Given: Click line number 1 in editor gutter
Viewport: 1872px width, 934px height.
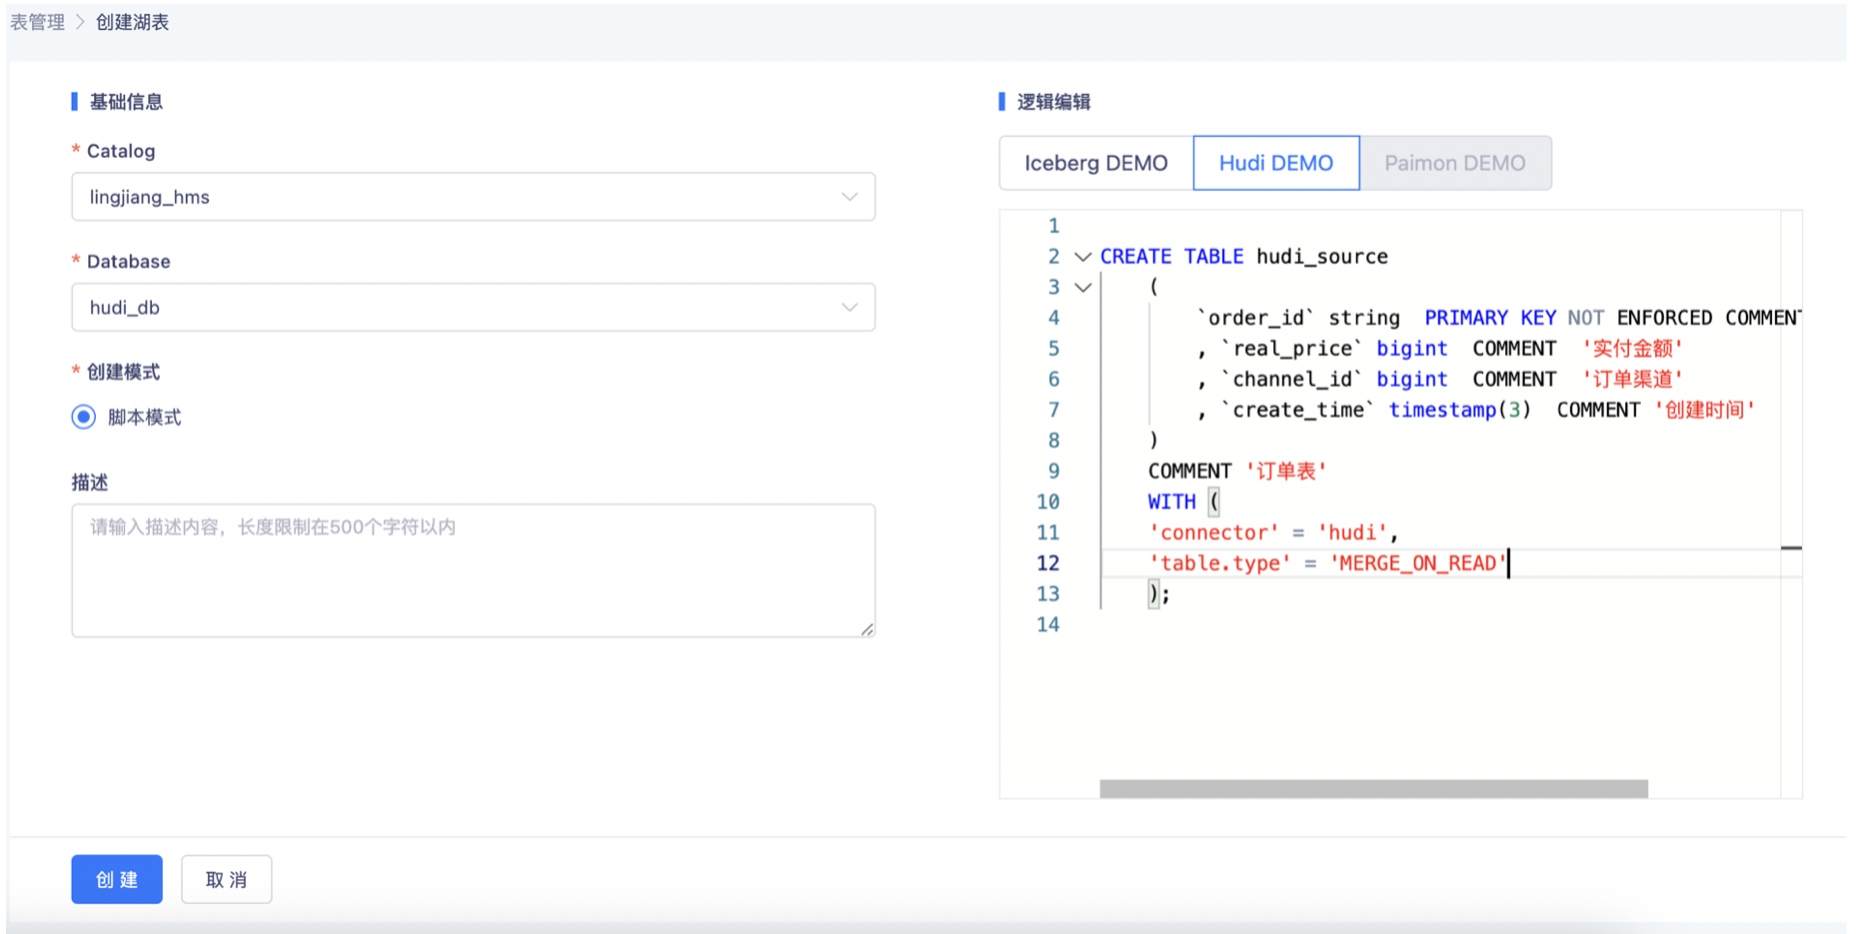Looking at the screenshot, I should pyautogui.click(x=1053, y=226).
